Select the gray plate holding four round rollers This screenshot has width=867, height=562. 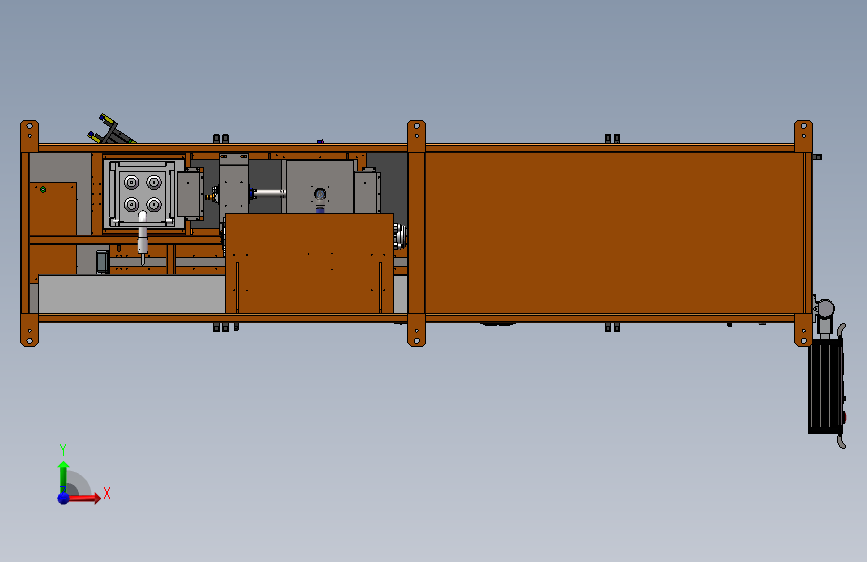click(143, 194)
